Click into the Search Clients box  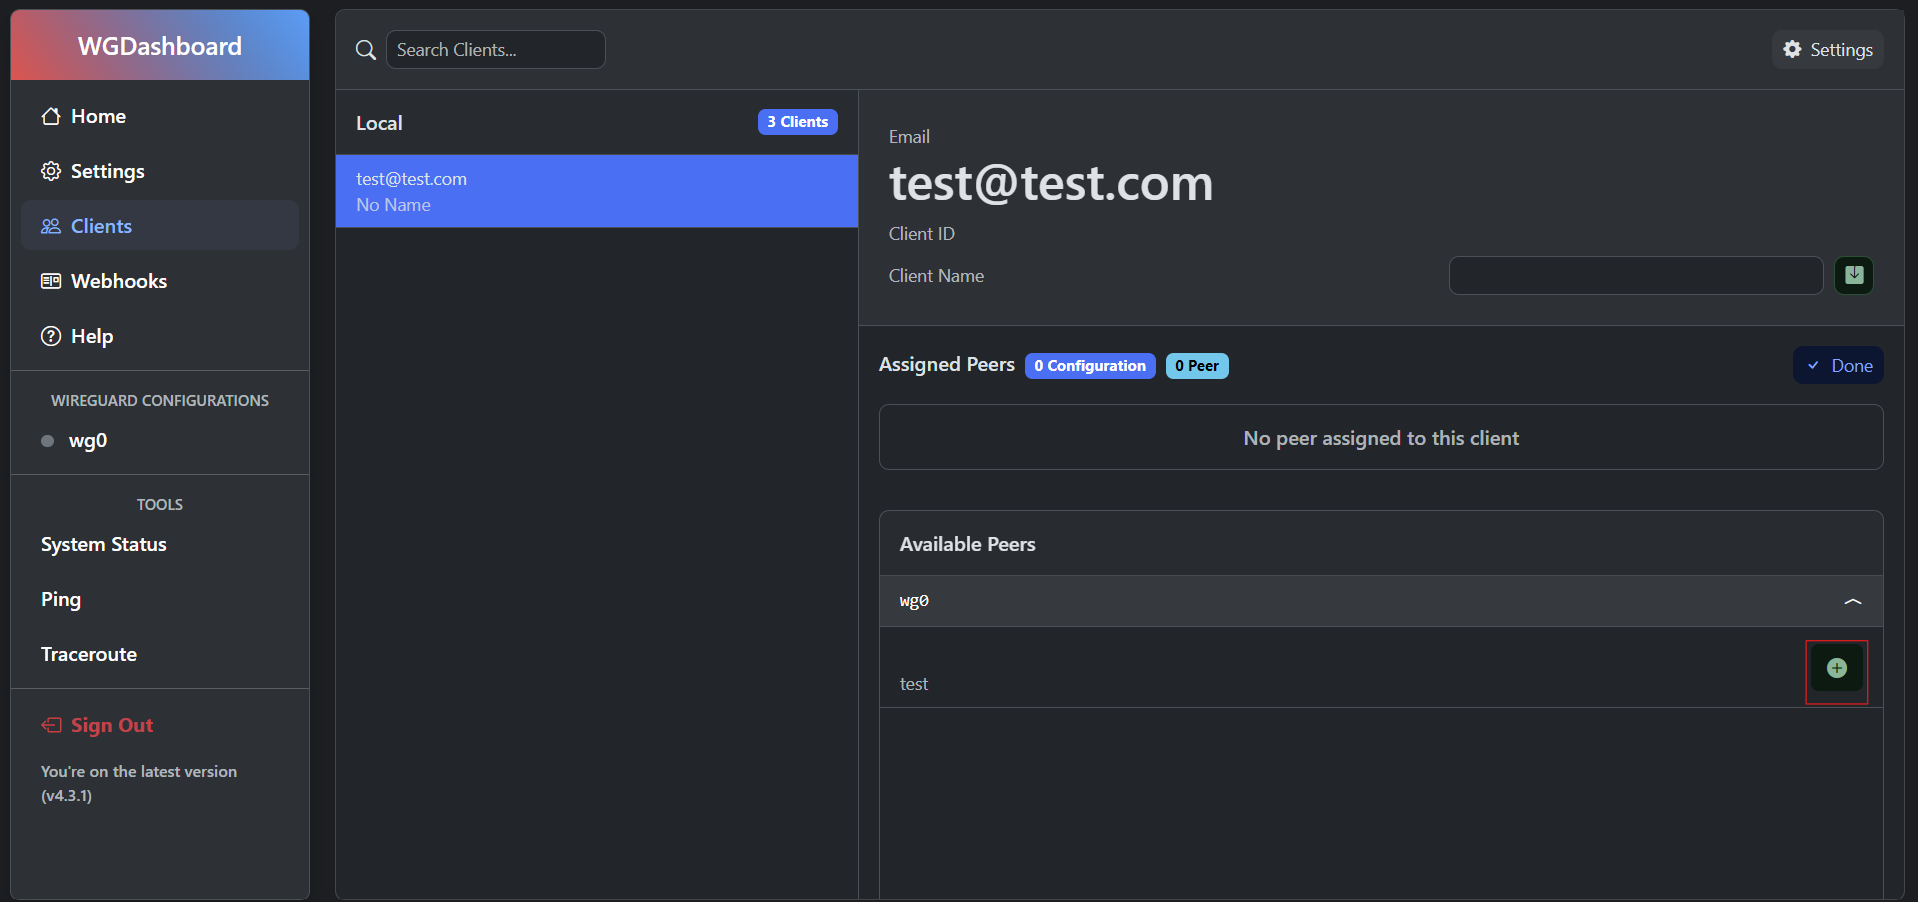496,50
